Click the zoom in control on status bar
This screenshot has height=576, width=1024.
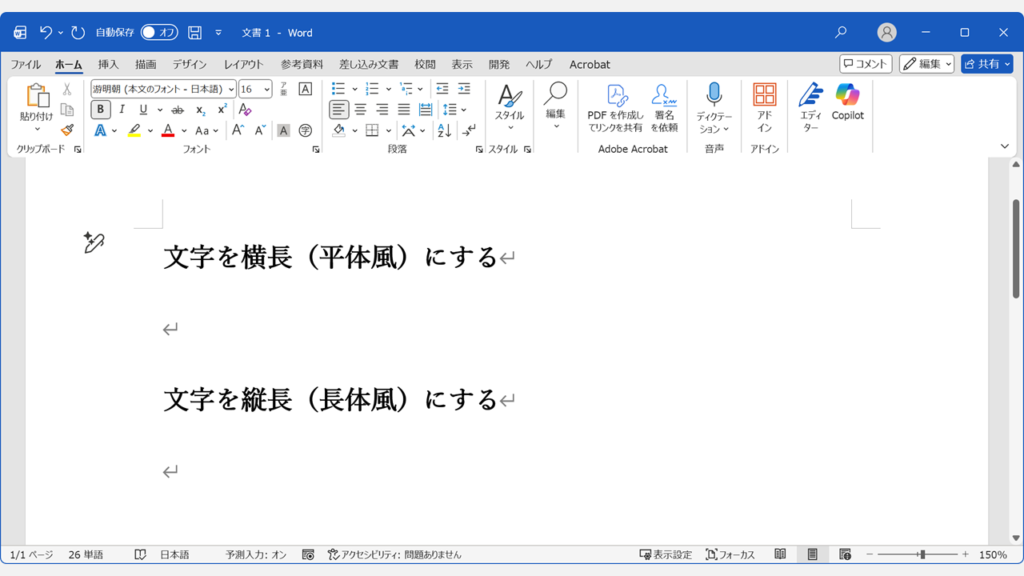click(963, 553)
